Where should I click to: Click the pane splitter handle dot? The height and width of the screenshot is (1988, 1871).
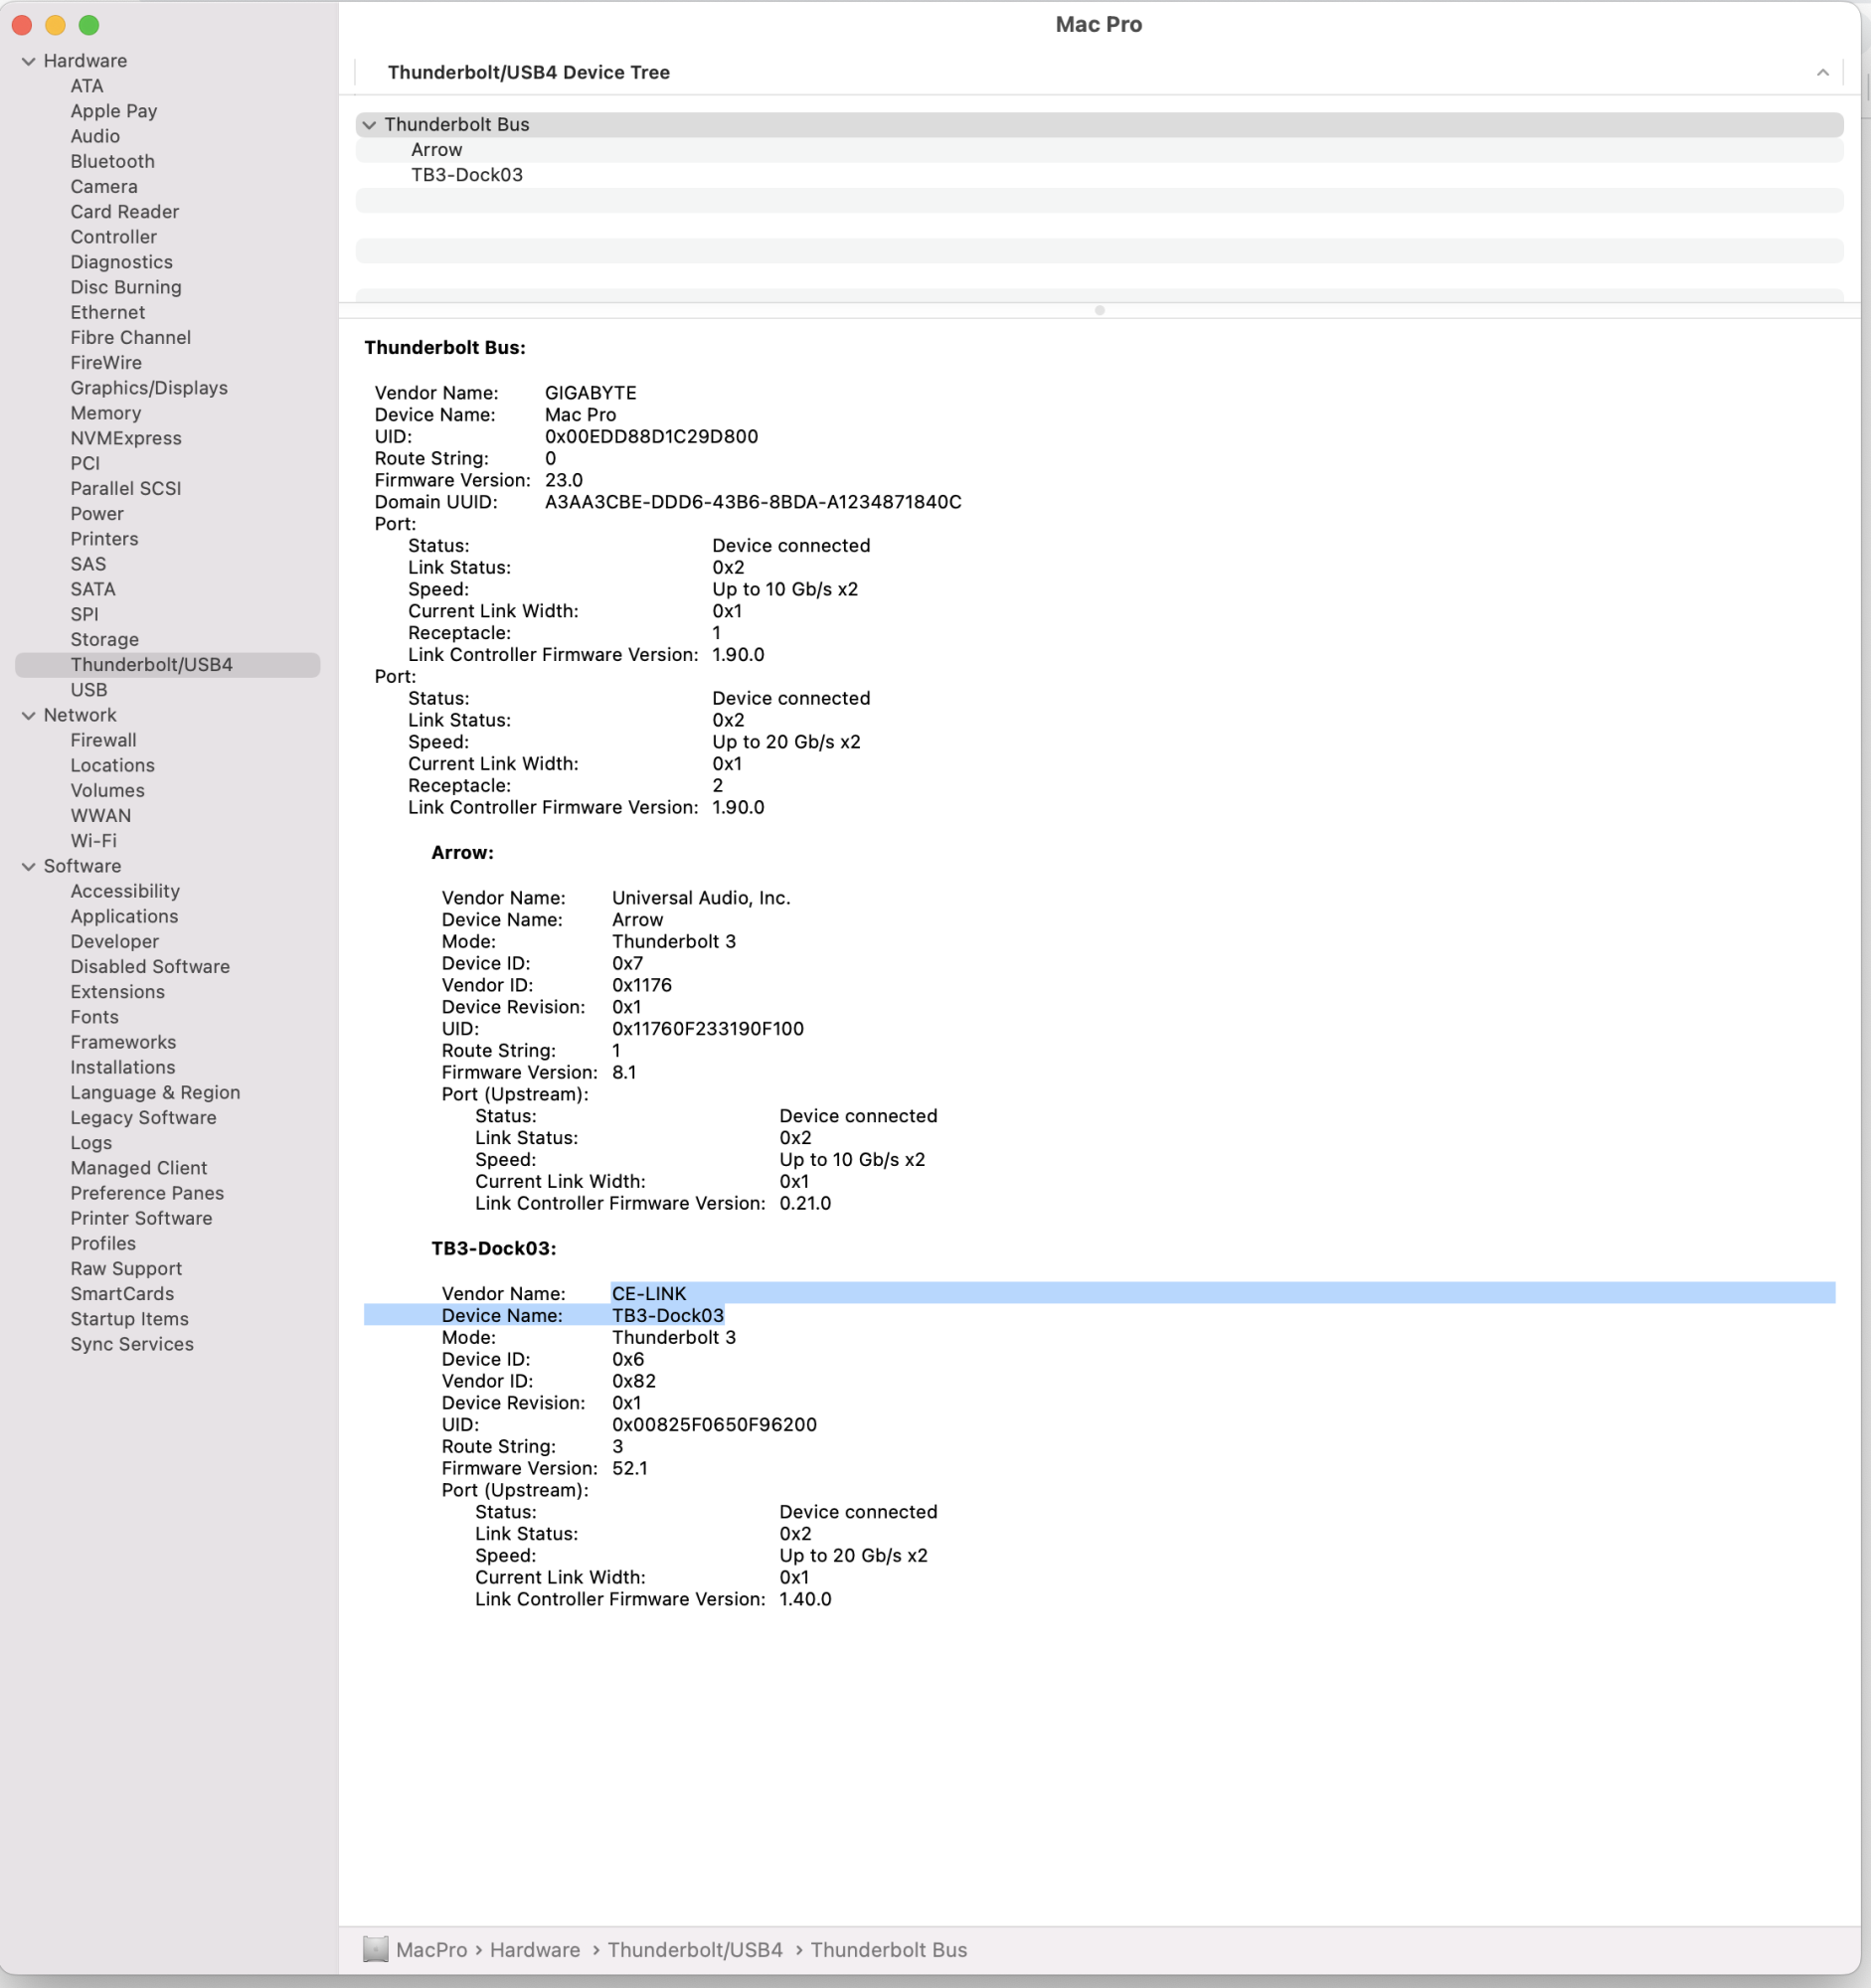pyautogui.click(x=1099, y=310)
